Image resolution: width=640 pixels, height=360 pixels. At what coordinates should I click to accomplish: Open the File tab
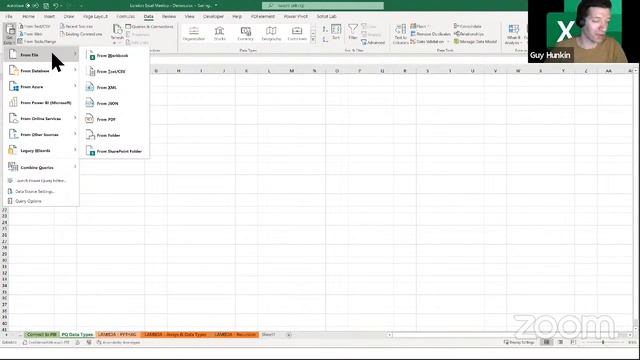click(9, 16)
